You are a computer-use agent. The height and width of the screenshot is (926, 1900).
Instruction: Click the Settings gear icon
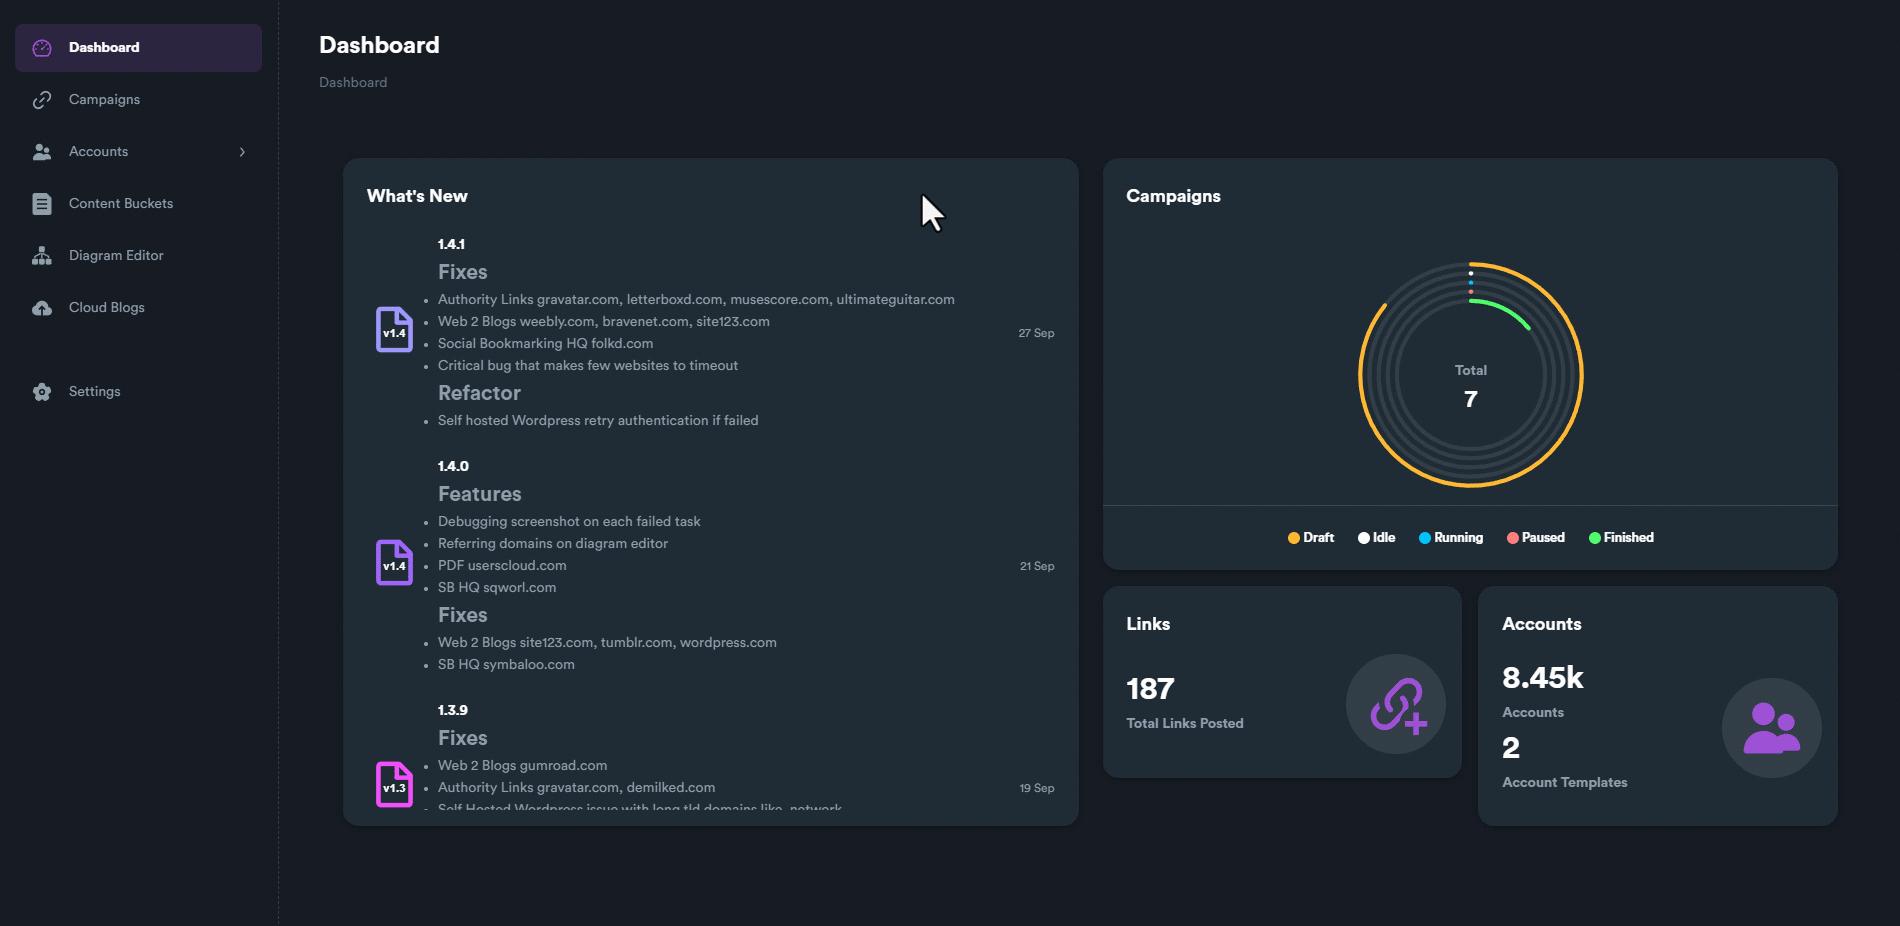pos(42,392)
